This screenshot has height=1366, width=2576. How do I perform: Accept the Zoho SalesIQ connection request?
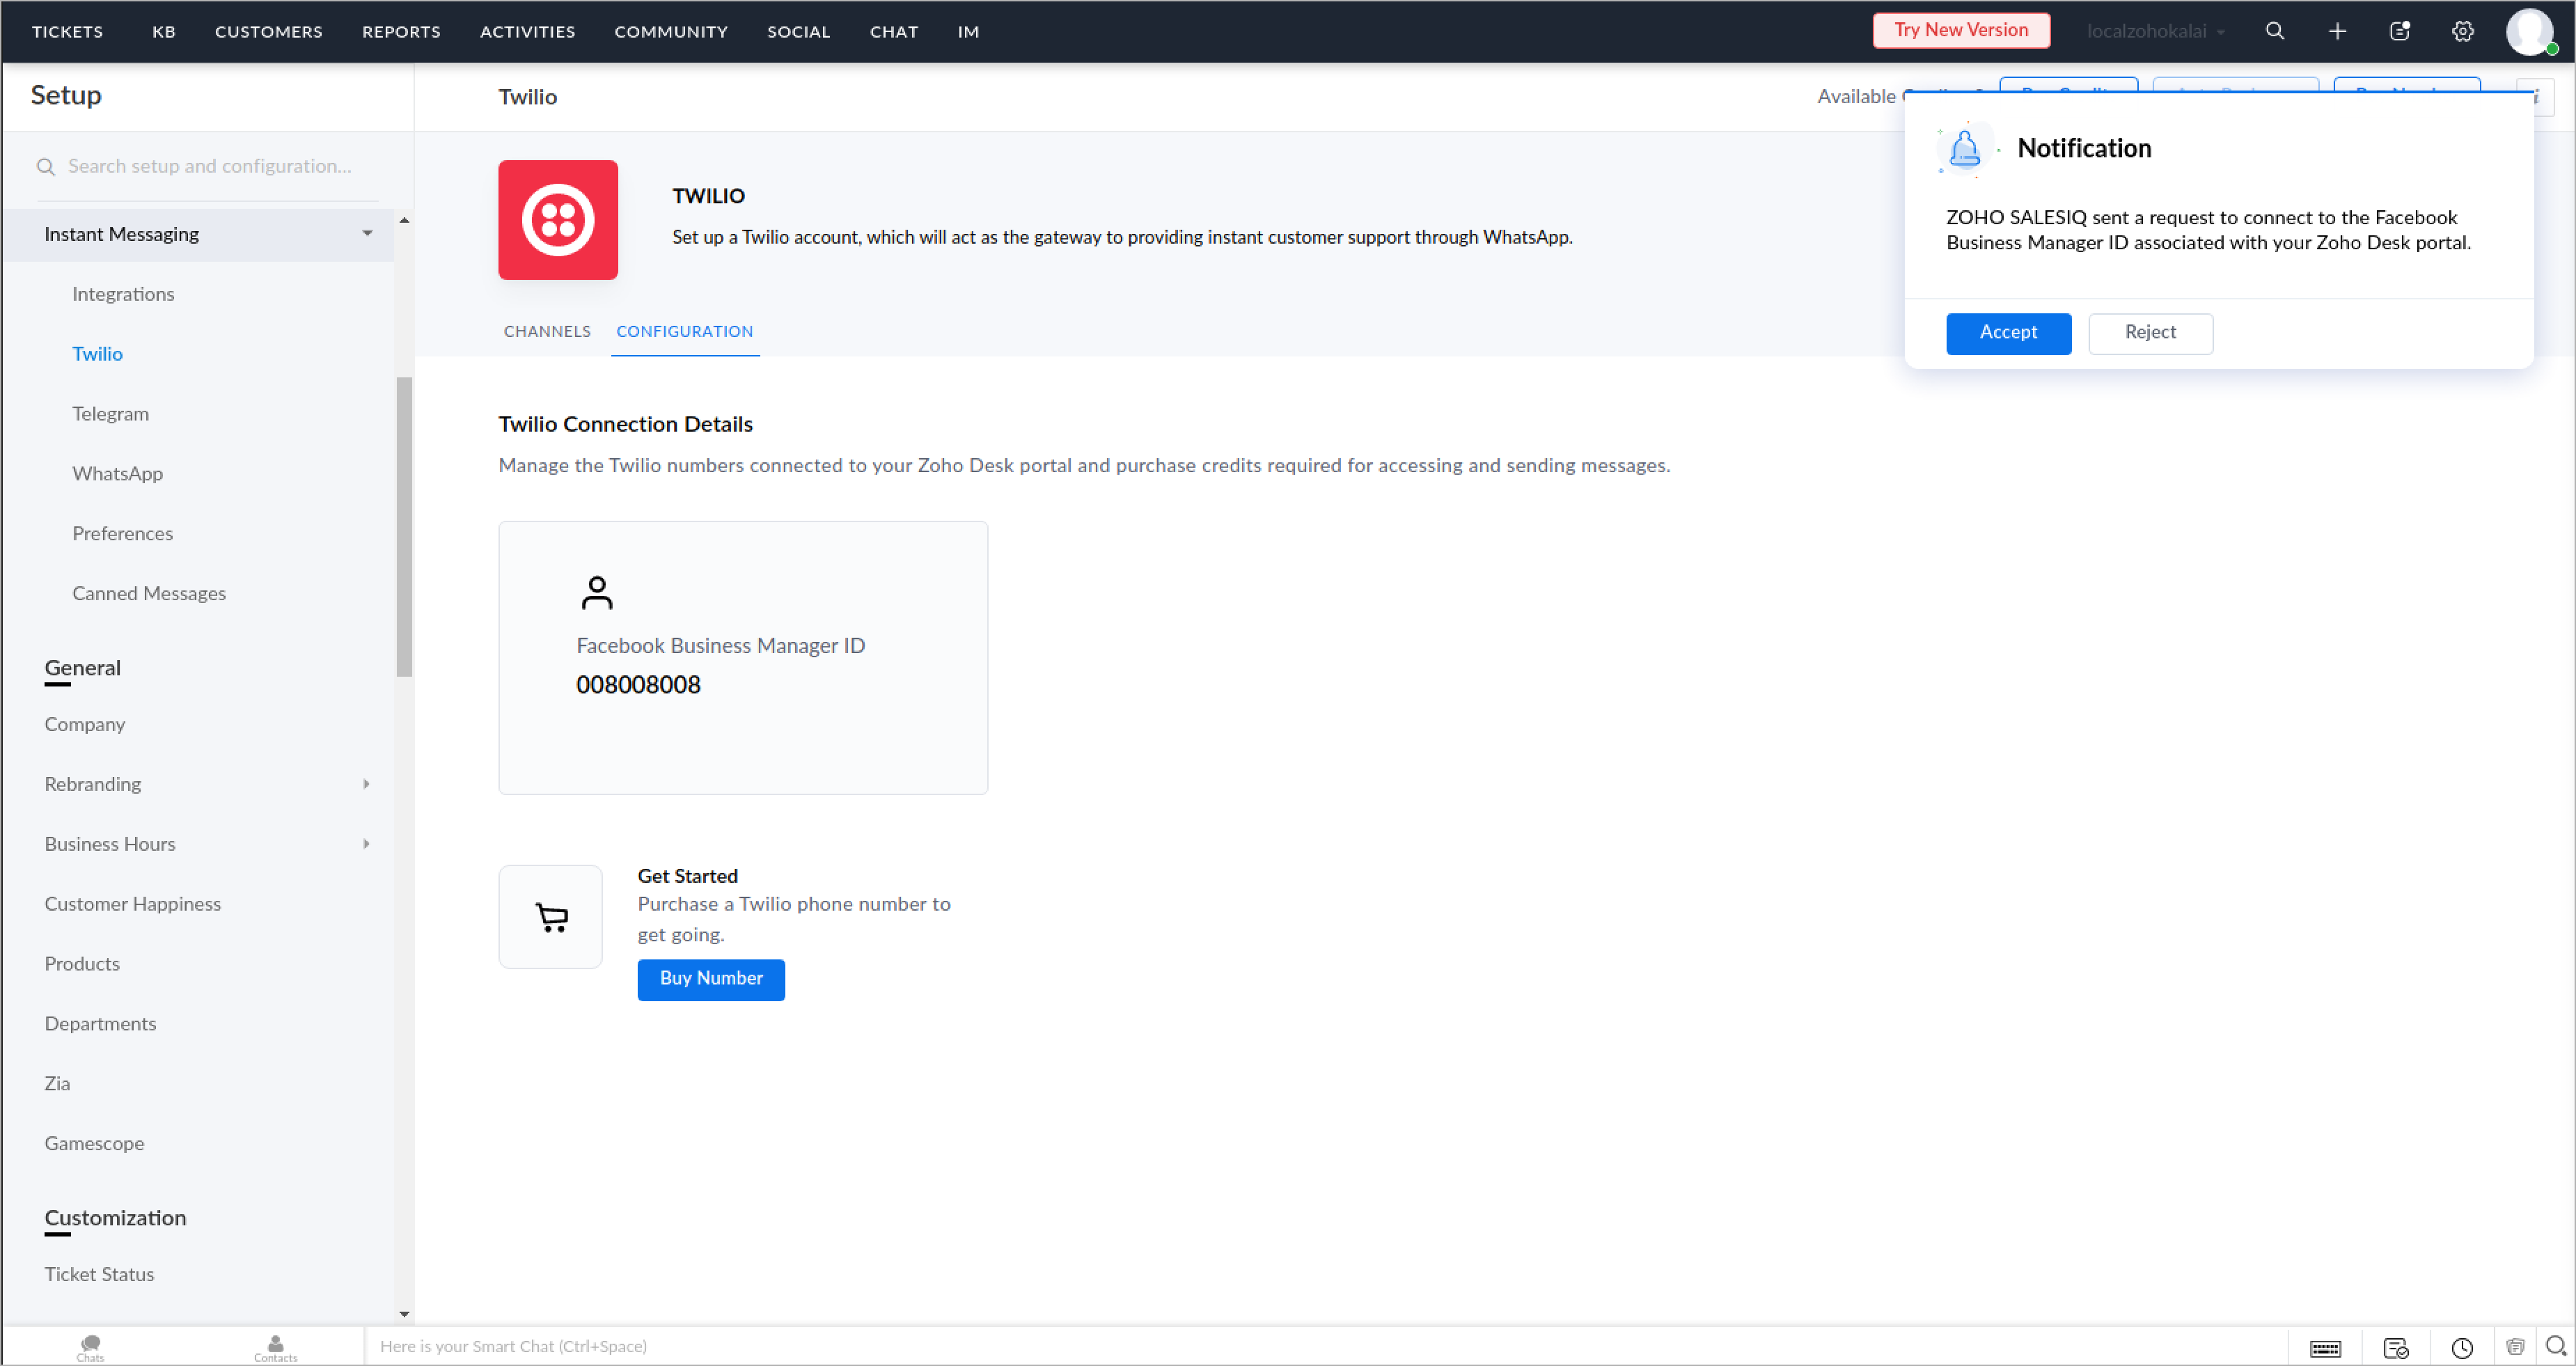click(2007, 333)
